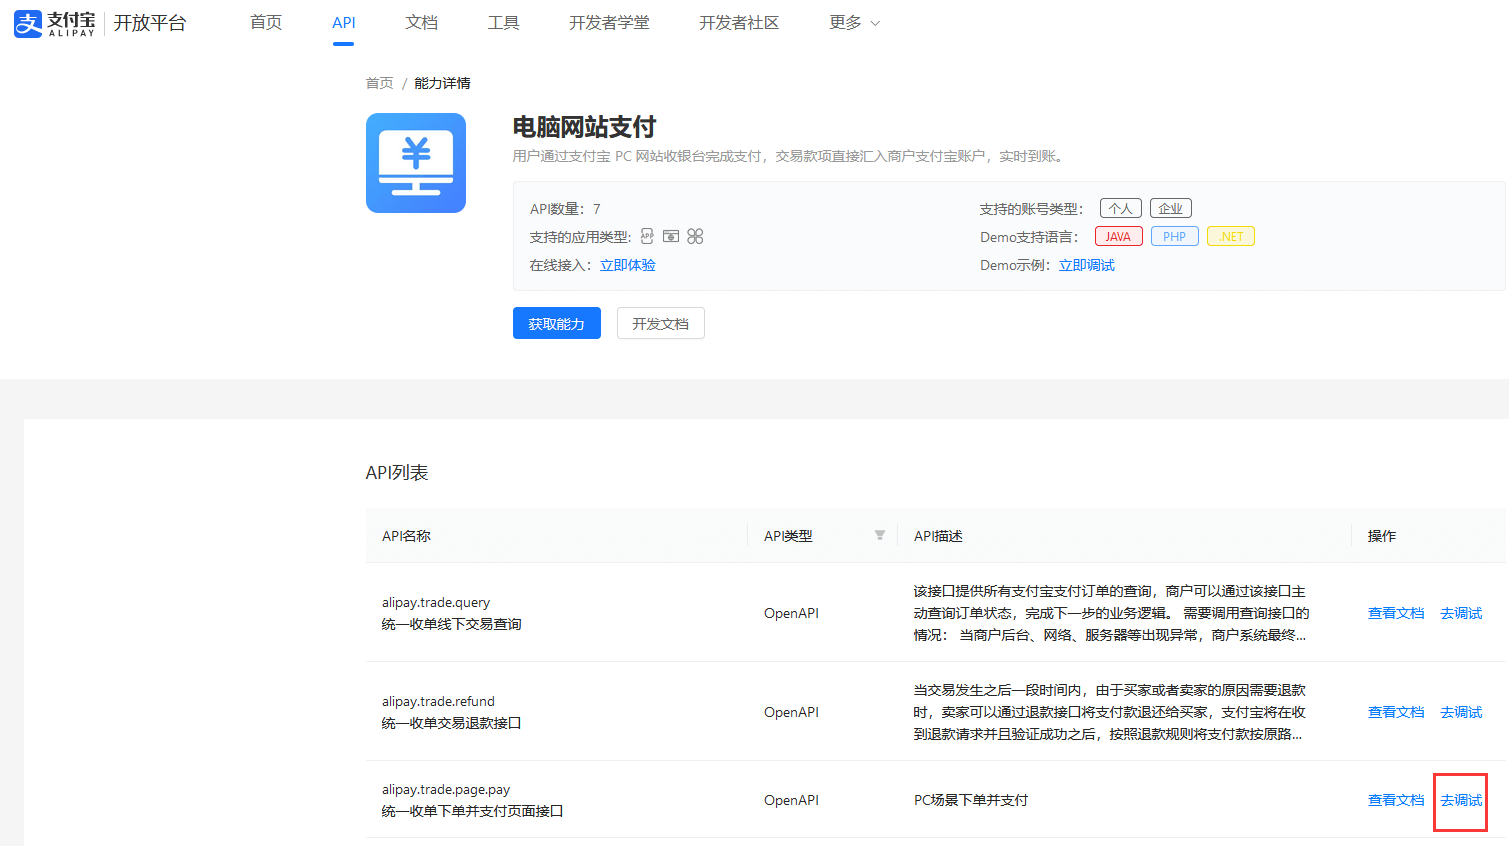This screenshot has width=1509, height=846.
Task: Click 统一收单下单并支付页面接口 text
Action: tap(473, 811)
